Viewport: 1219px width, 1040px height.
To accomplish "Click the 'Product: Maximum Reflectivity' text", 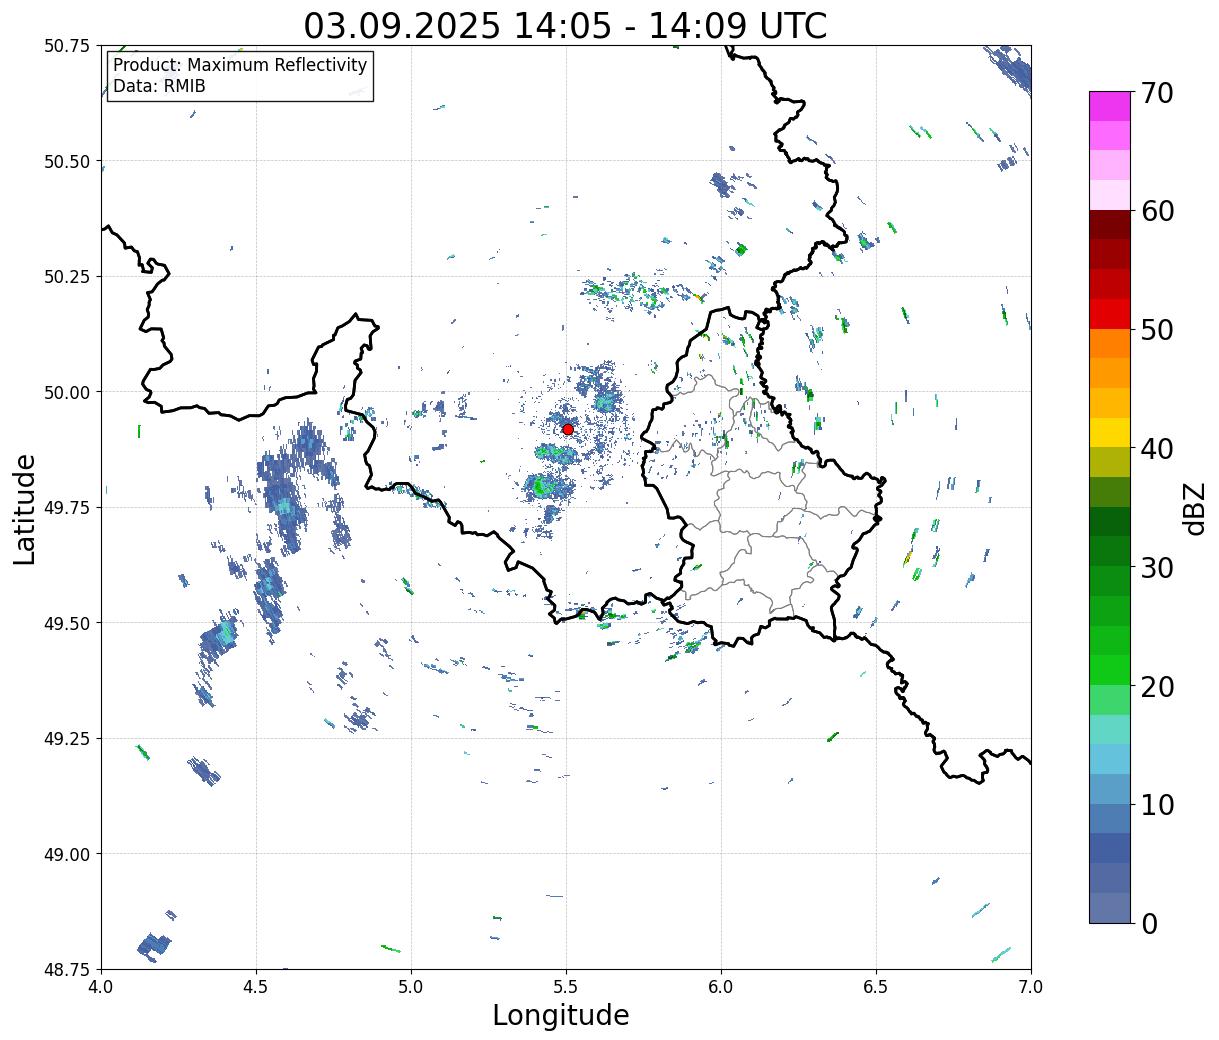I will tap(240, 65).
